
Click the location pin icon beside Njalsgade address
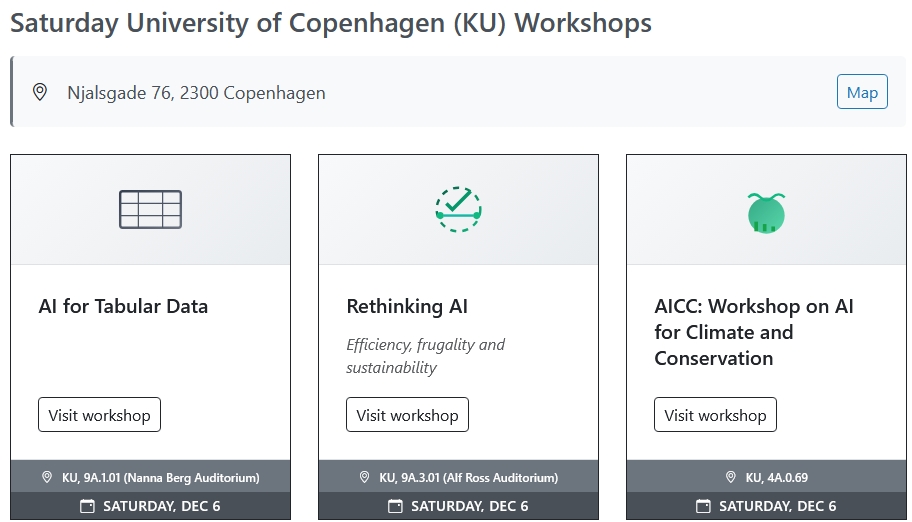click(x=40, y=93)
